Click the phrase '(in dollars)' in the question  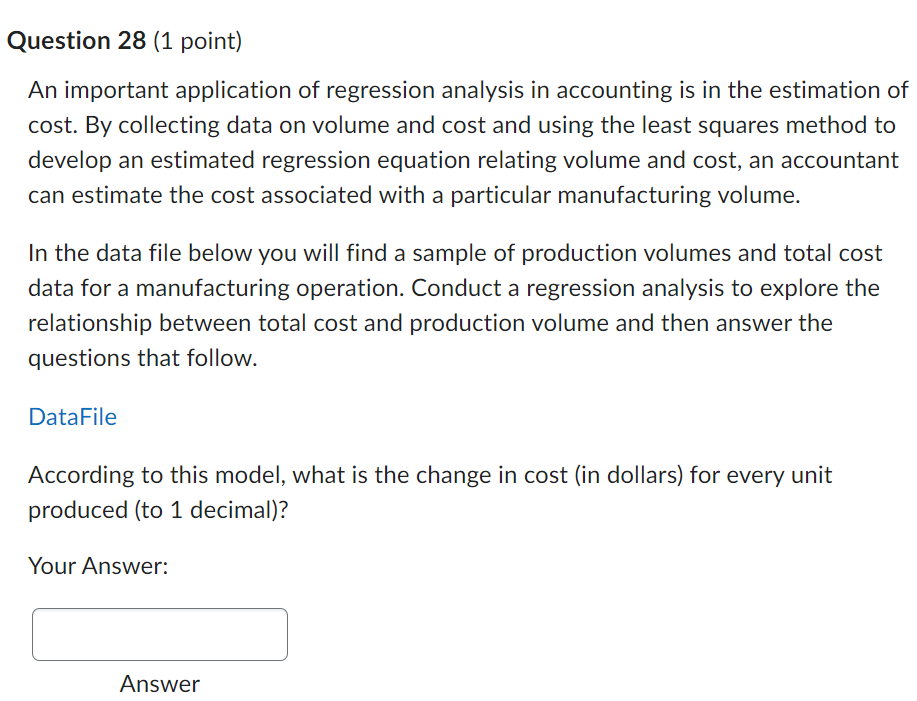tap(629, 475)
